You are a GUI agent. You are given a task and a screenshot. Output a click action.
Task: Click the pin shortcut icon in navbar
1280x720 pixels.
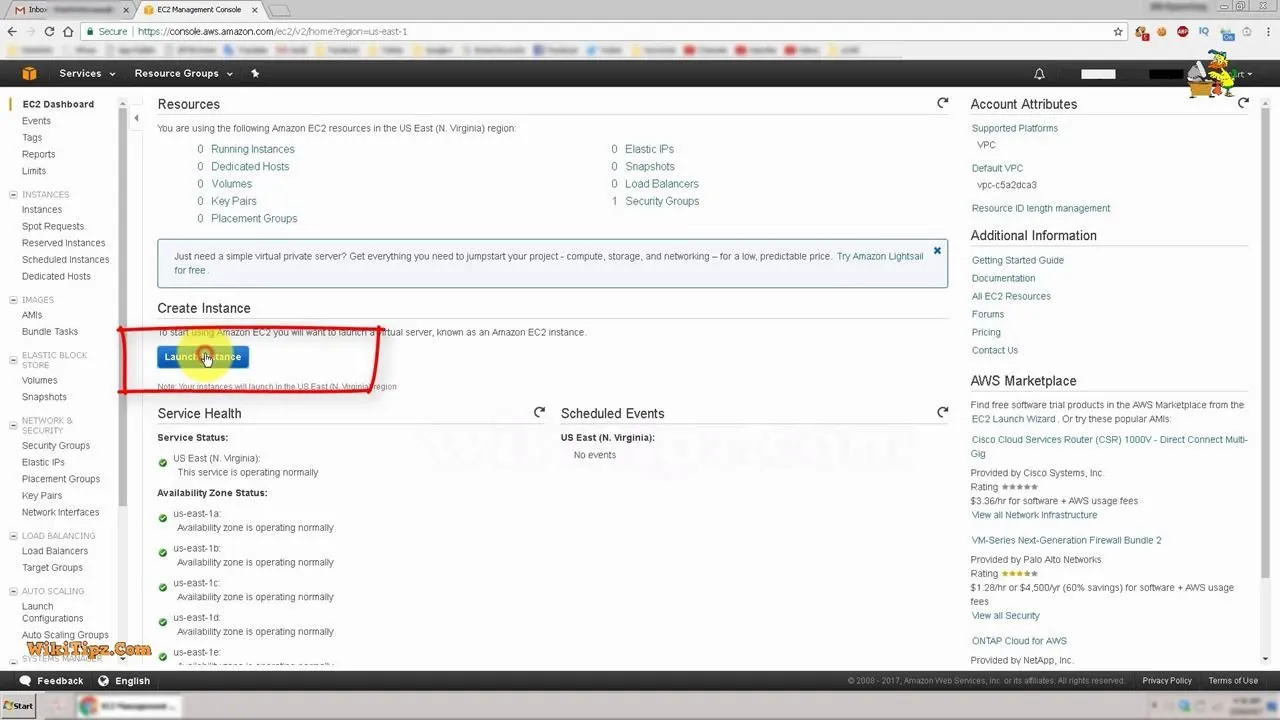[x=255, y=73]
